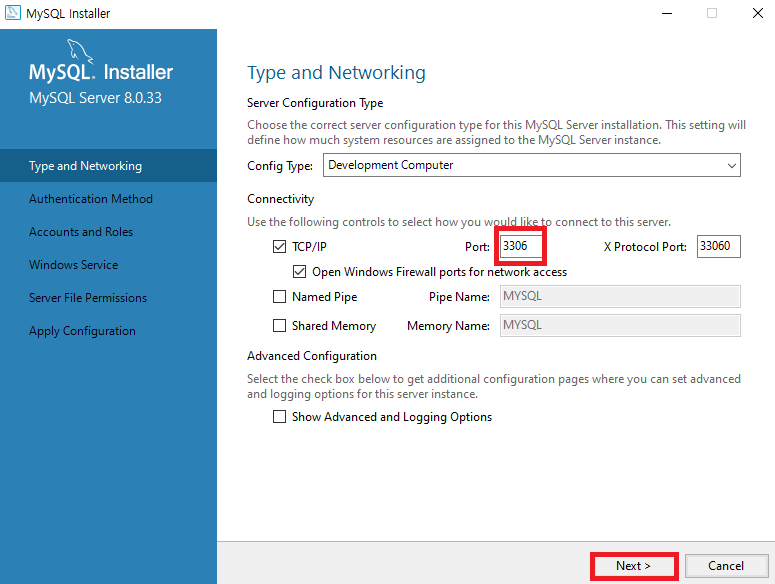Click the Cancel button
The image size is (775, 584).
pos(726,566)
